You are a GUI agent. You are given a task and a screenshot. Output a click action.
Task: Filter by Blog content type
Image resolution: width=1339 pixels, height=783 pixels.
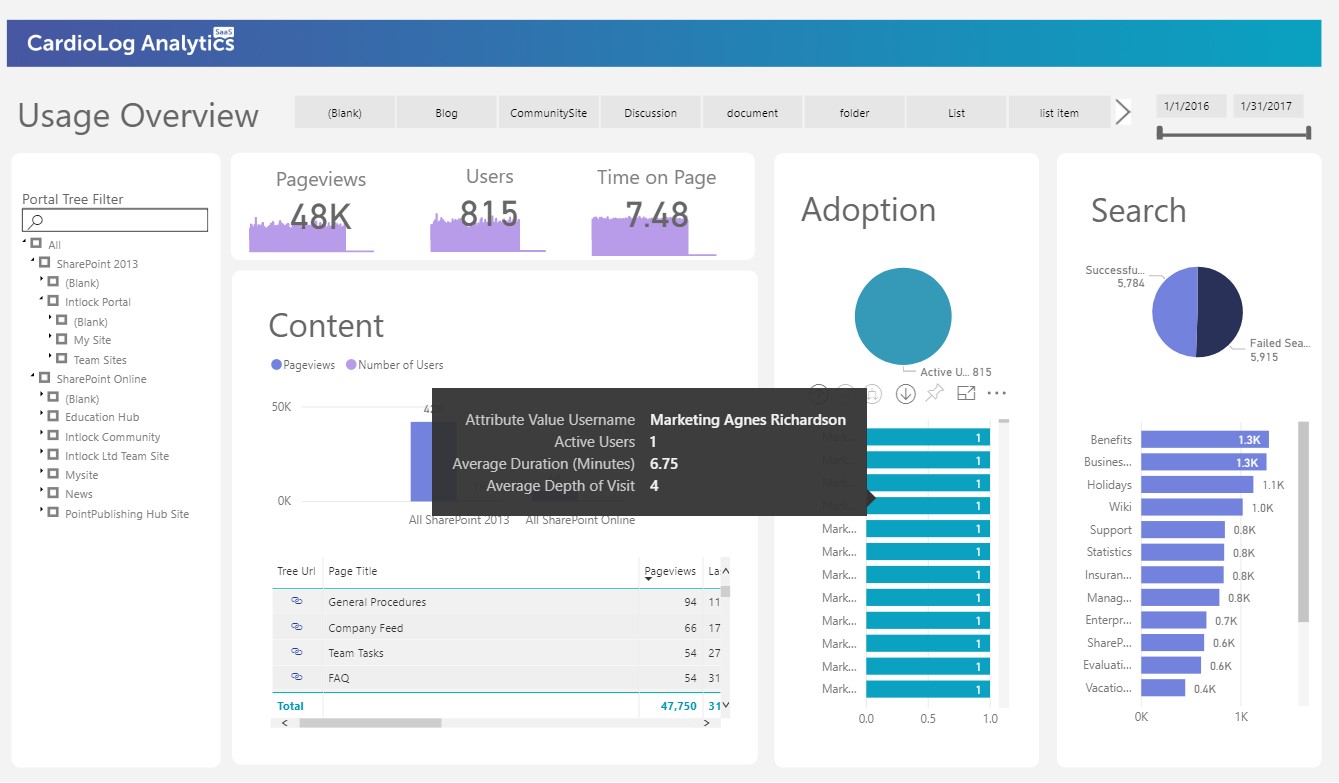pos(447,112)
